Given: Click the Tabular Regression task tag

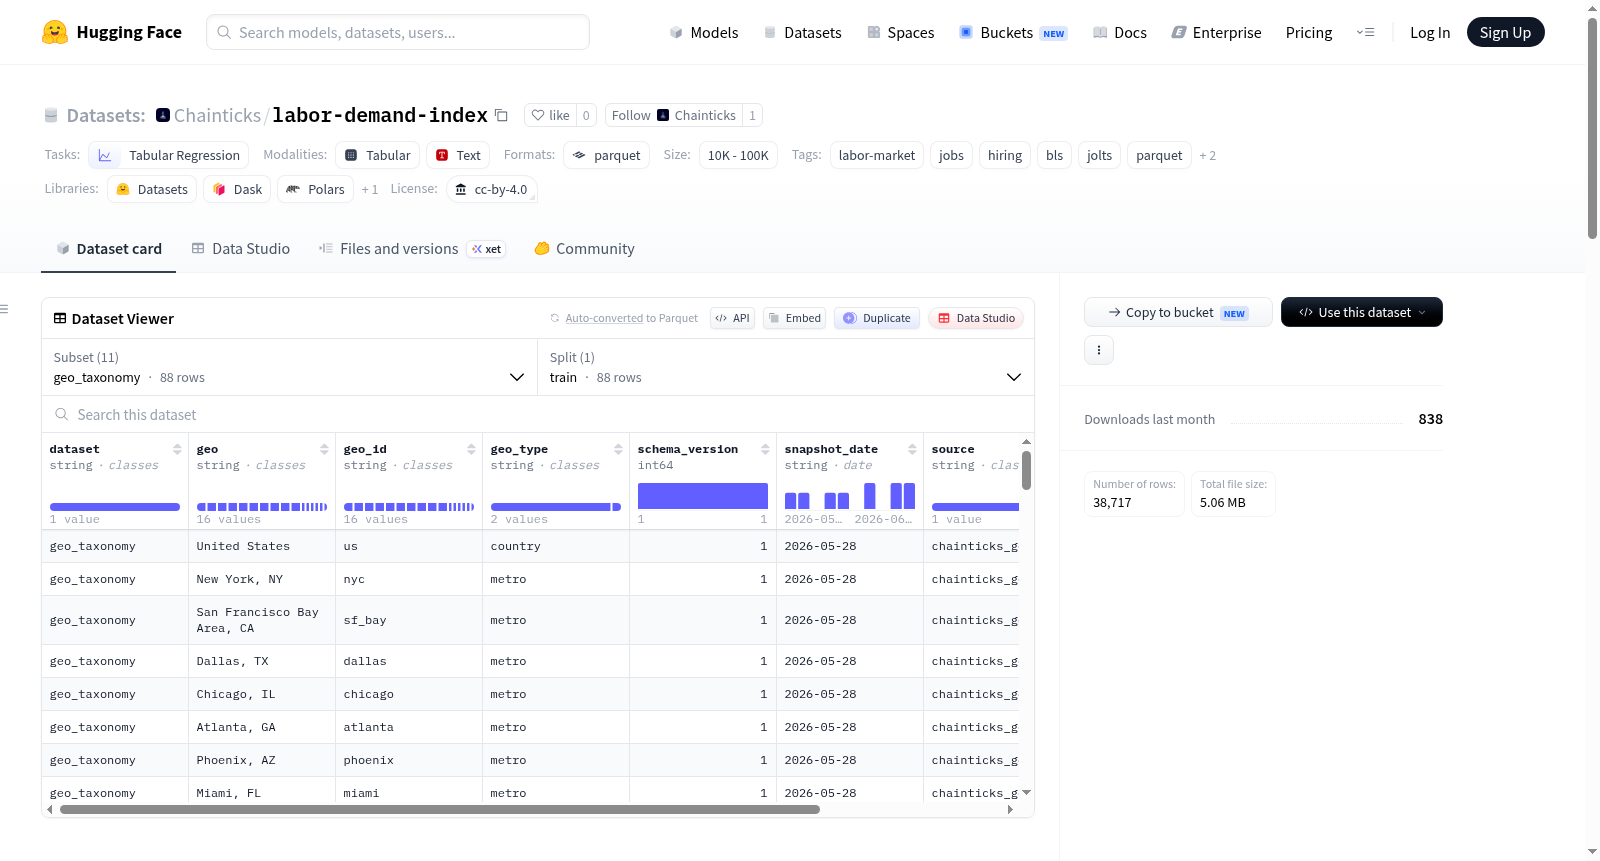Looking at the screenshot, I should pos(169,155).
